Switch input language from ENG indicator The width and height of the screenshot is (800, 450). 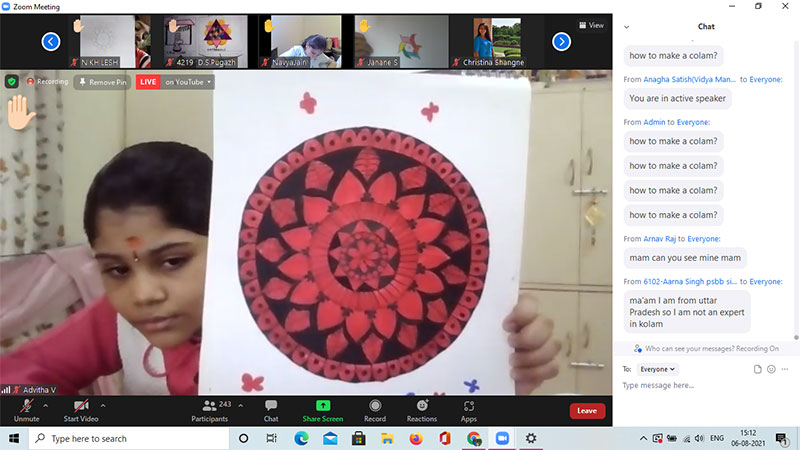click(x=717, y=438)
